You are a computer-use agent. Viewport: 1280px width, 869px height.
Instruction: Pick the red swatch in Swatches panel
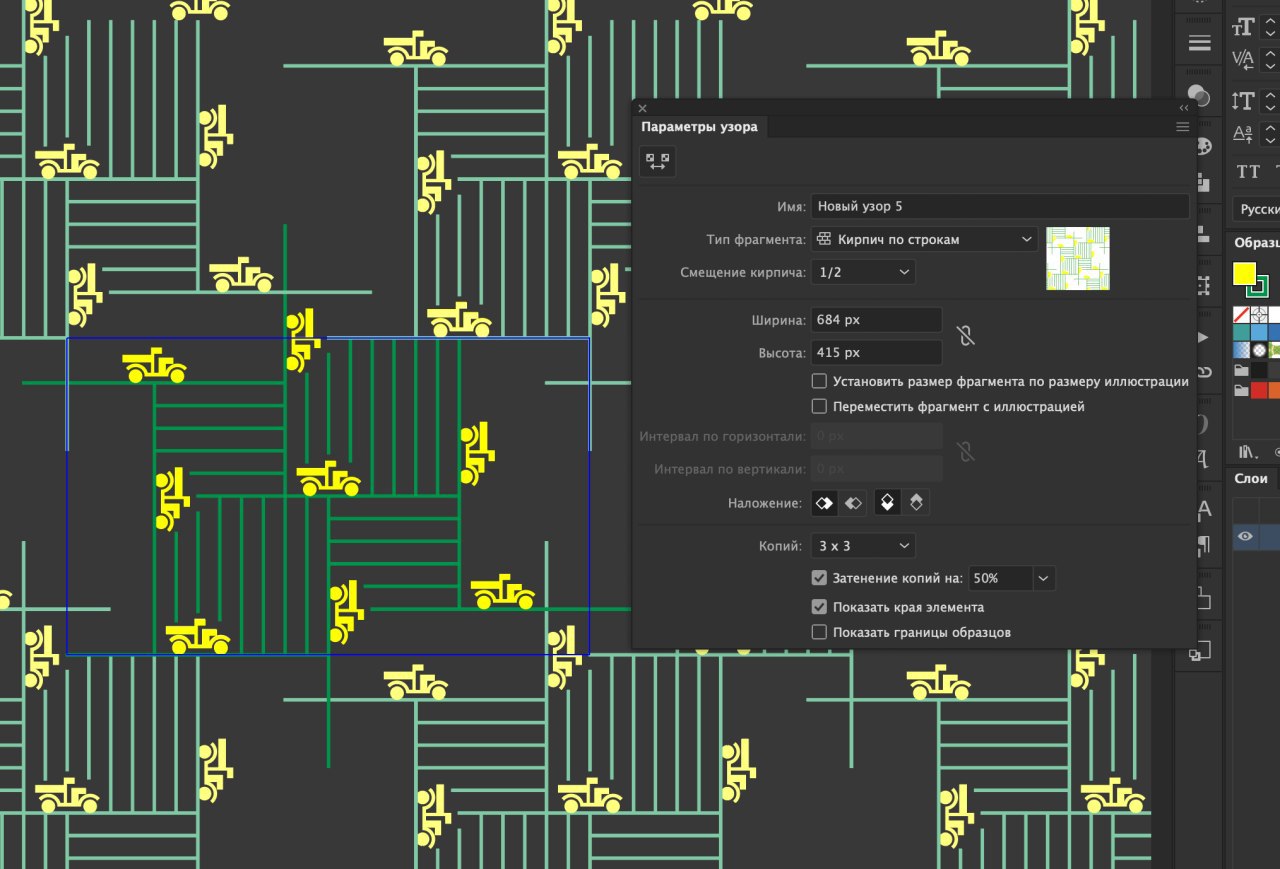(x=1260, y=390)
